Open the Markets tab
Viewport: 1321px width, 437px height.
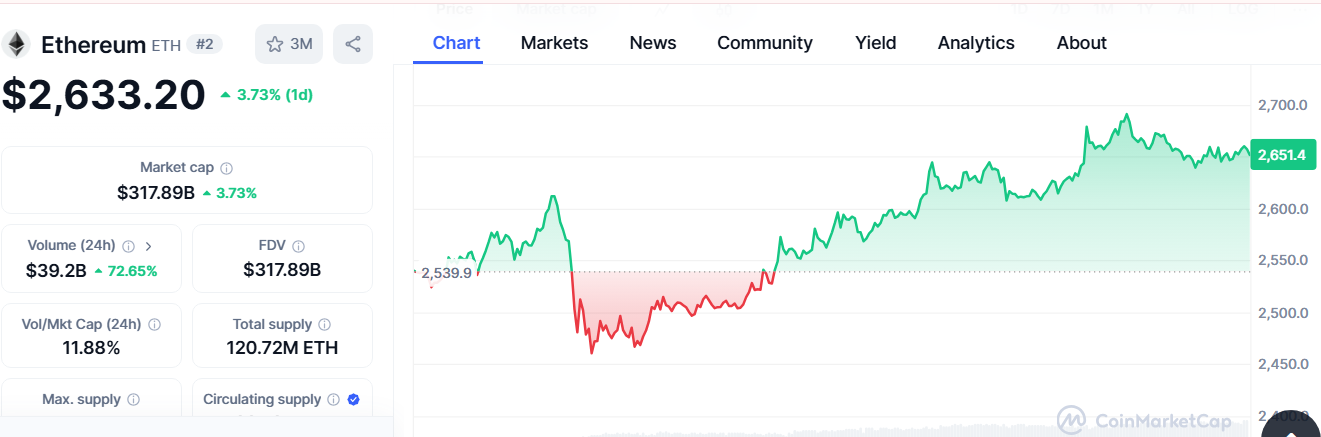(x=554, y=43)
